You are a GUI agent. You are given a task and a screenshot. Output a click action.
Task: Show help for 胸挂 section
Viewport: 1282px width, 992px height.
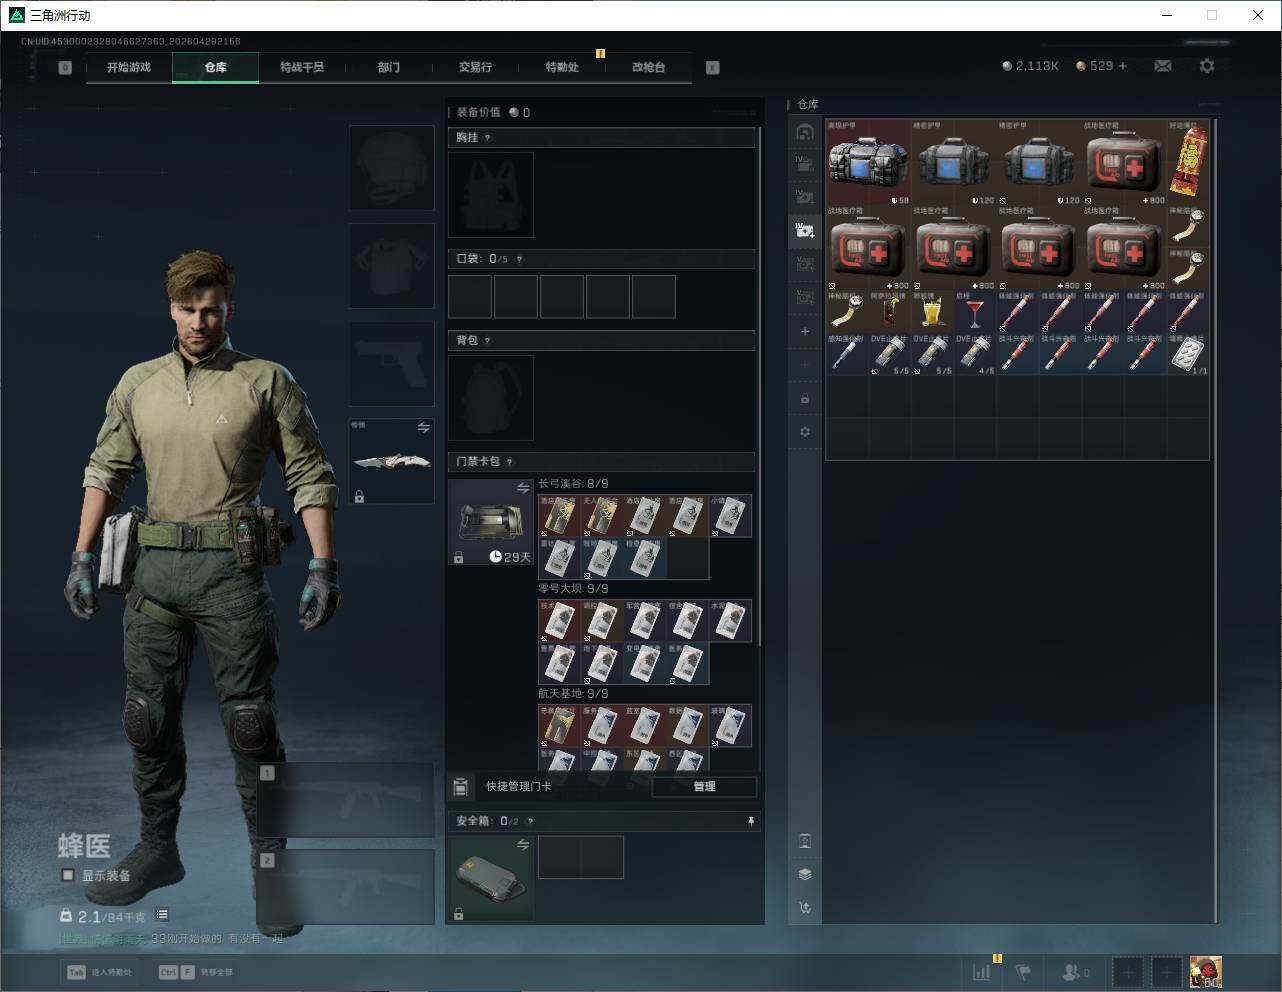[x=488, y=138]
